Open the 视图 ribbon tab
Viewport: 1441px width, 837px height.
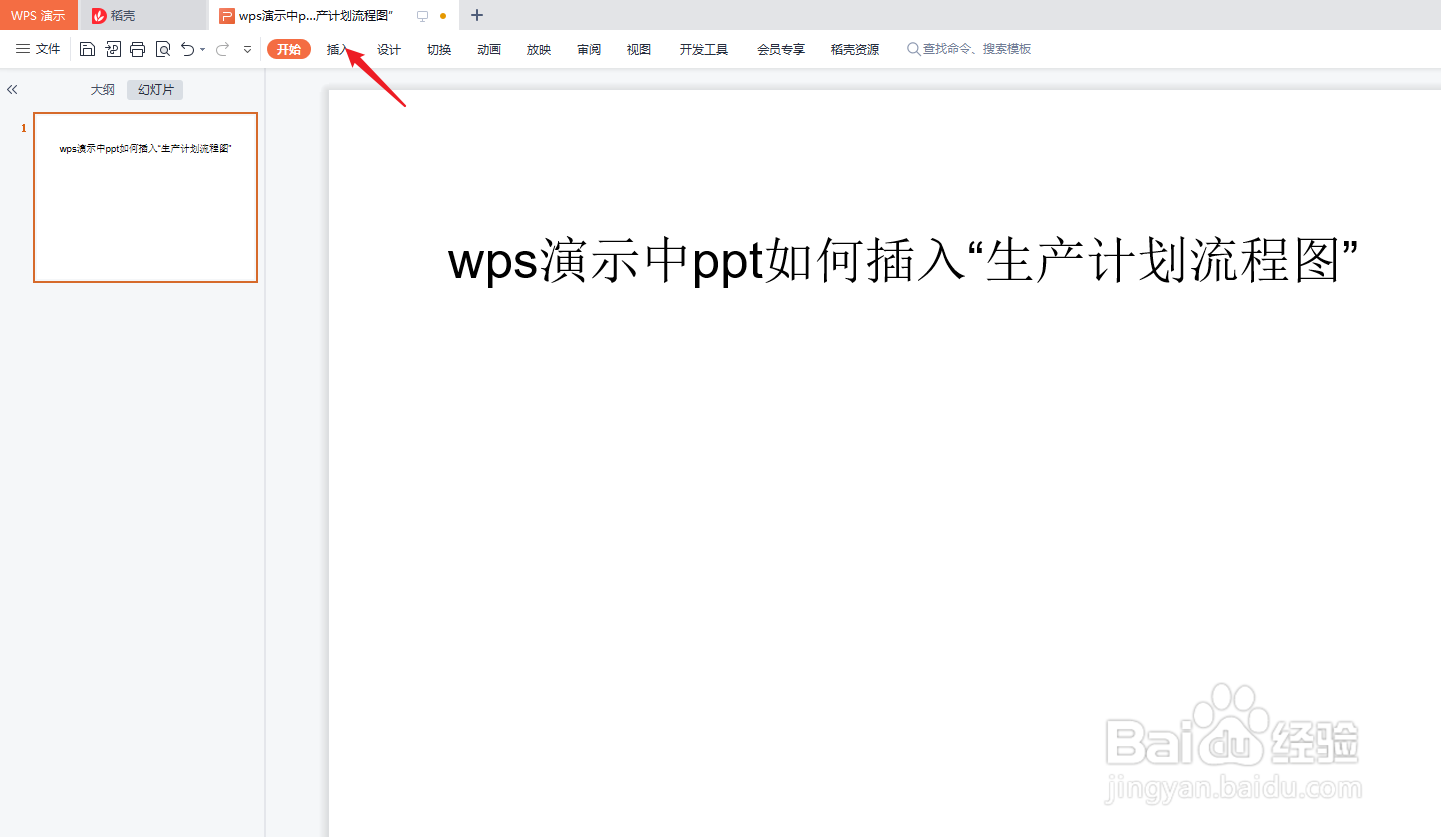pyautogui.click(x=639, y=49)
